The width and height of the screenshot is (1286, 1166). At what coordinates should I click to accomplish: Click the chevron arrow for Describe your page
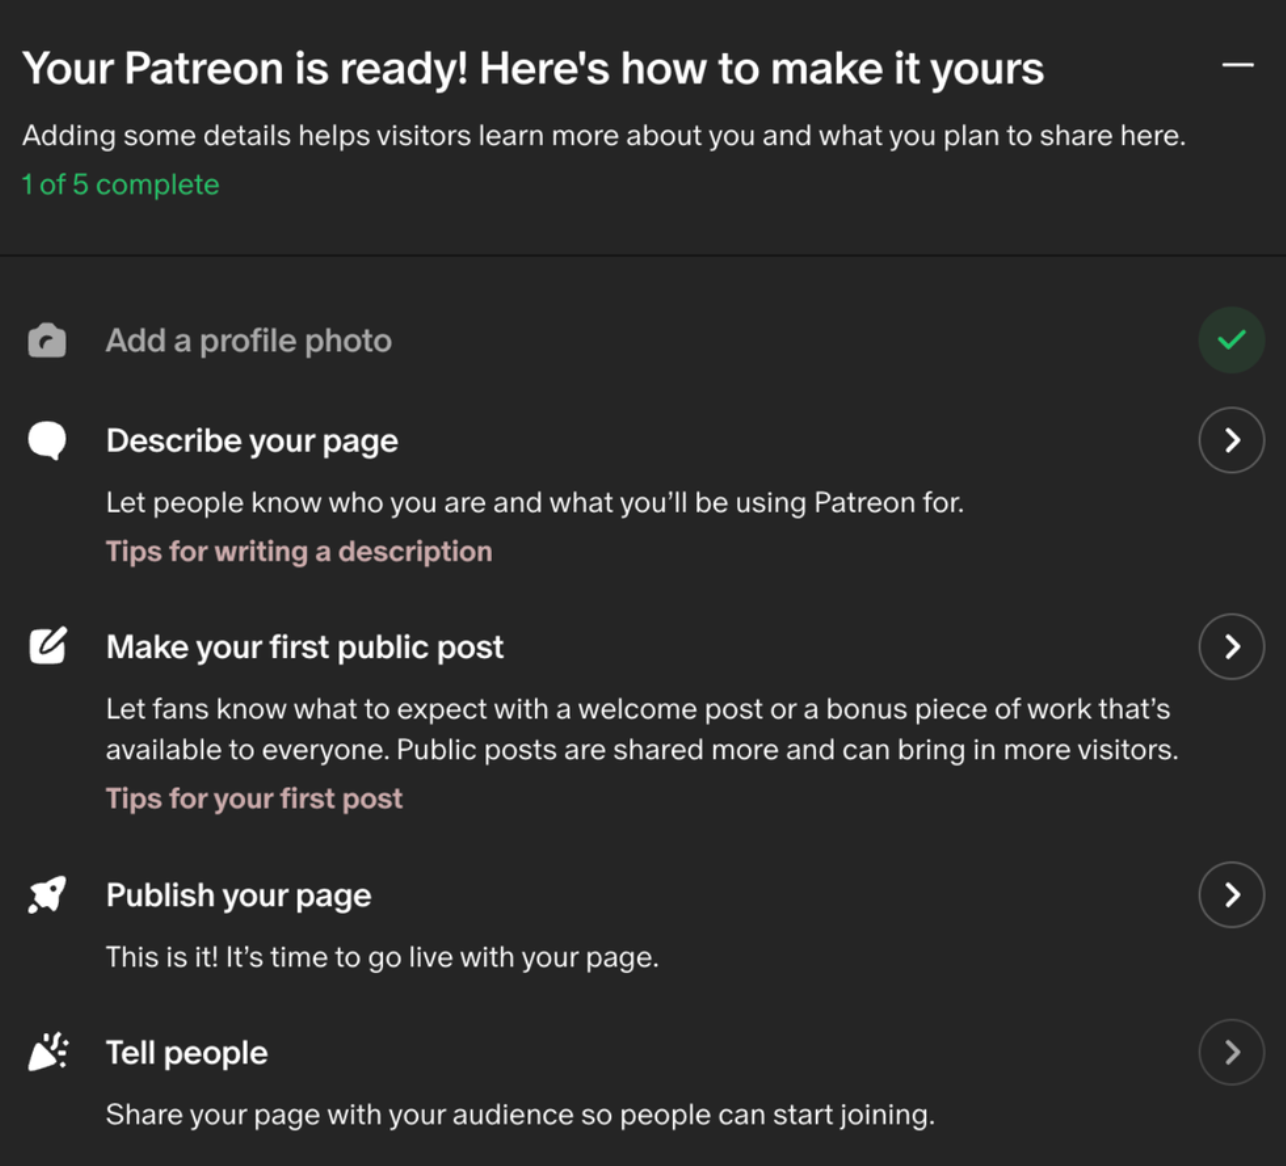click(1231, 440)
